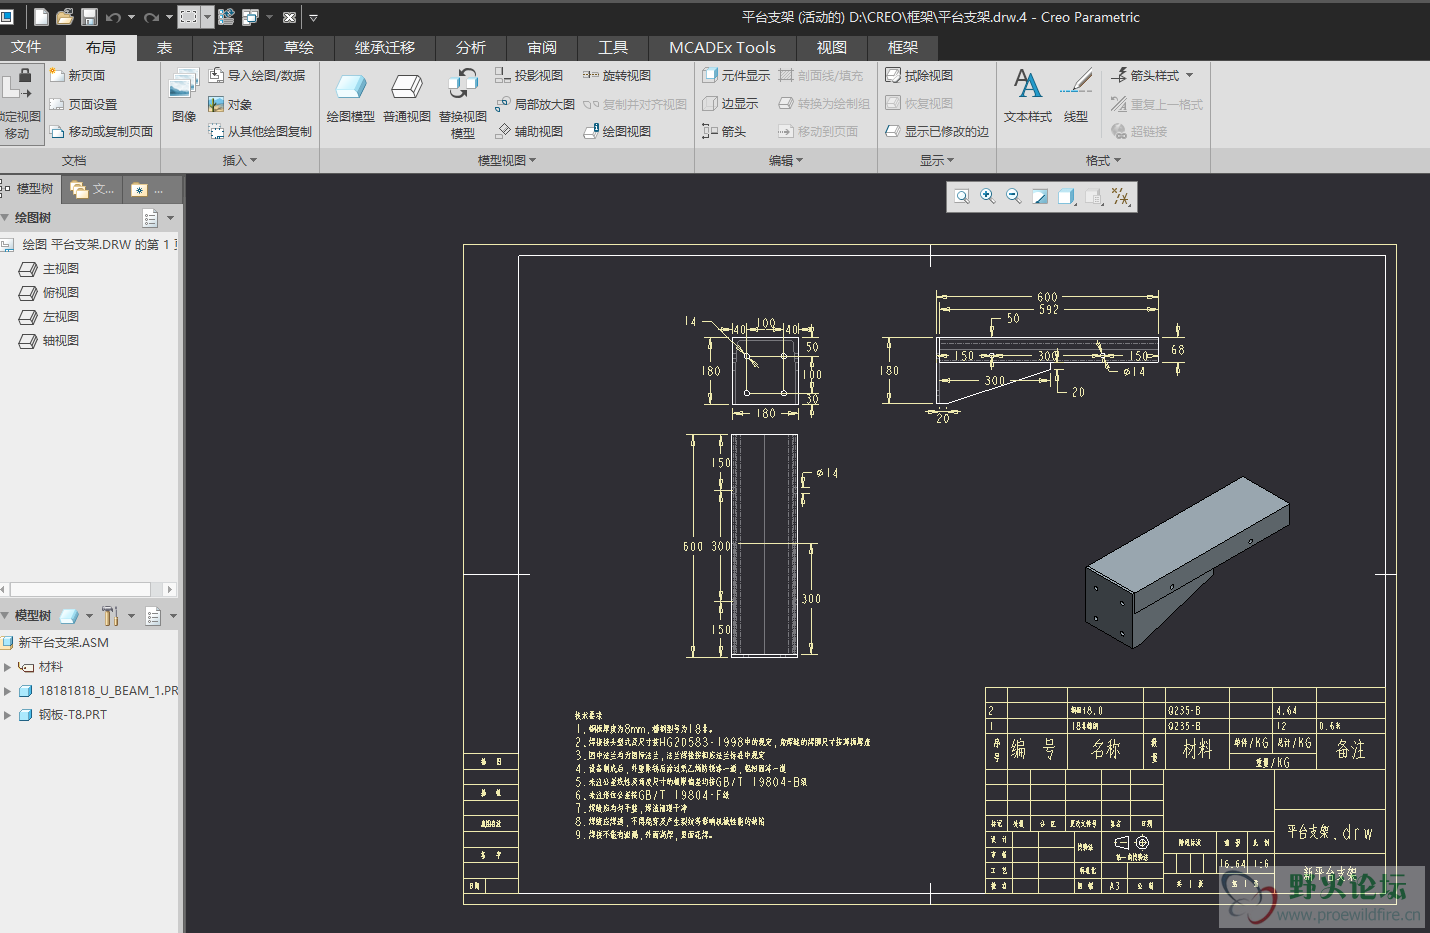1430x933 pixels.
Task: Click the Open folder icon in quick access toolbar
Action: tap(65, 17)
